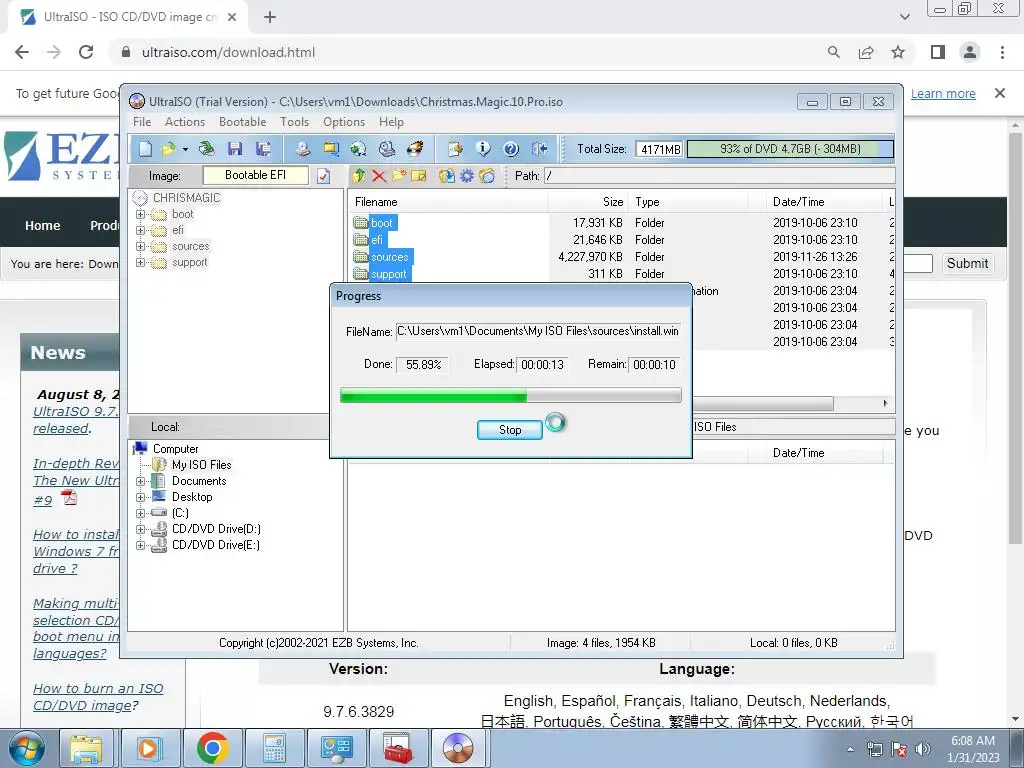This screenshot has height=768, width=1024.
Task: Expand the Documents node in Local tree
Action: coord(140,481)
